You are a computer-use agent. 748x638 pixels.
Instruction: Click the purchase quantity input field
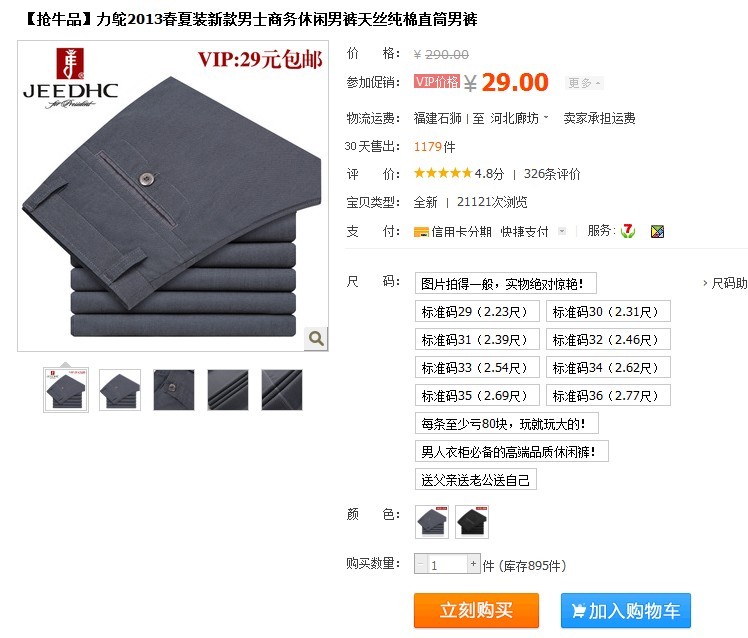[447, 564]
